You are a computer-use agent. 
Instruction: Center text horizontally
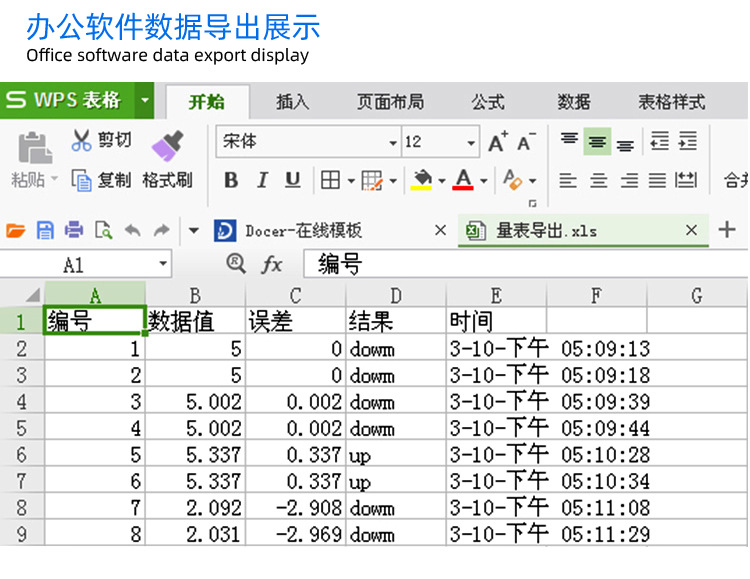598,180
